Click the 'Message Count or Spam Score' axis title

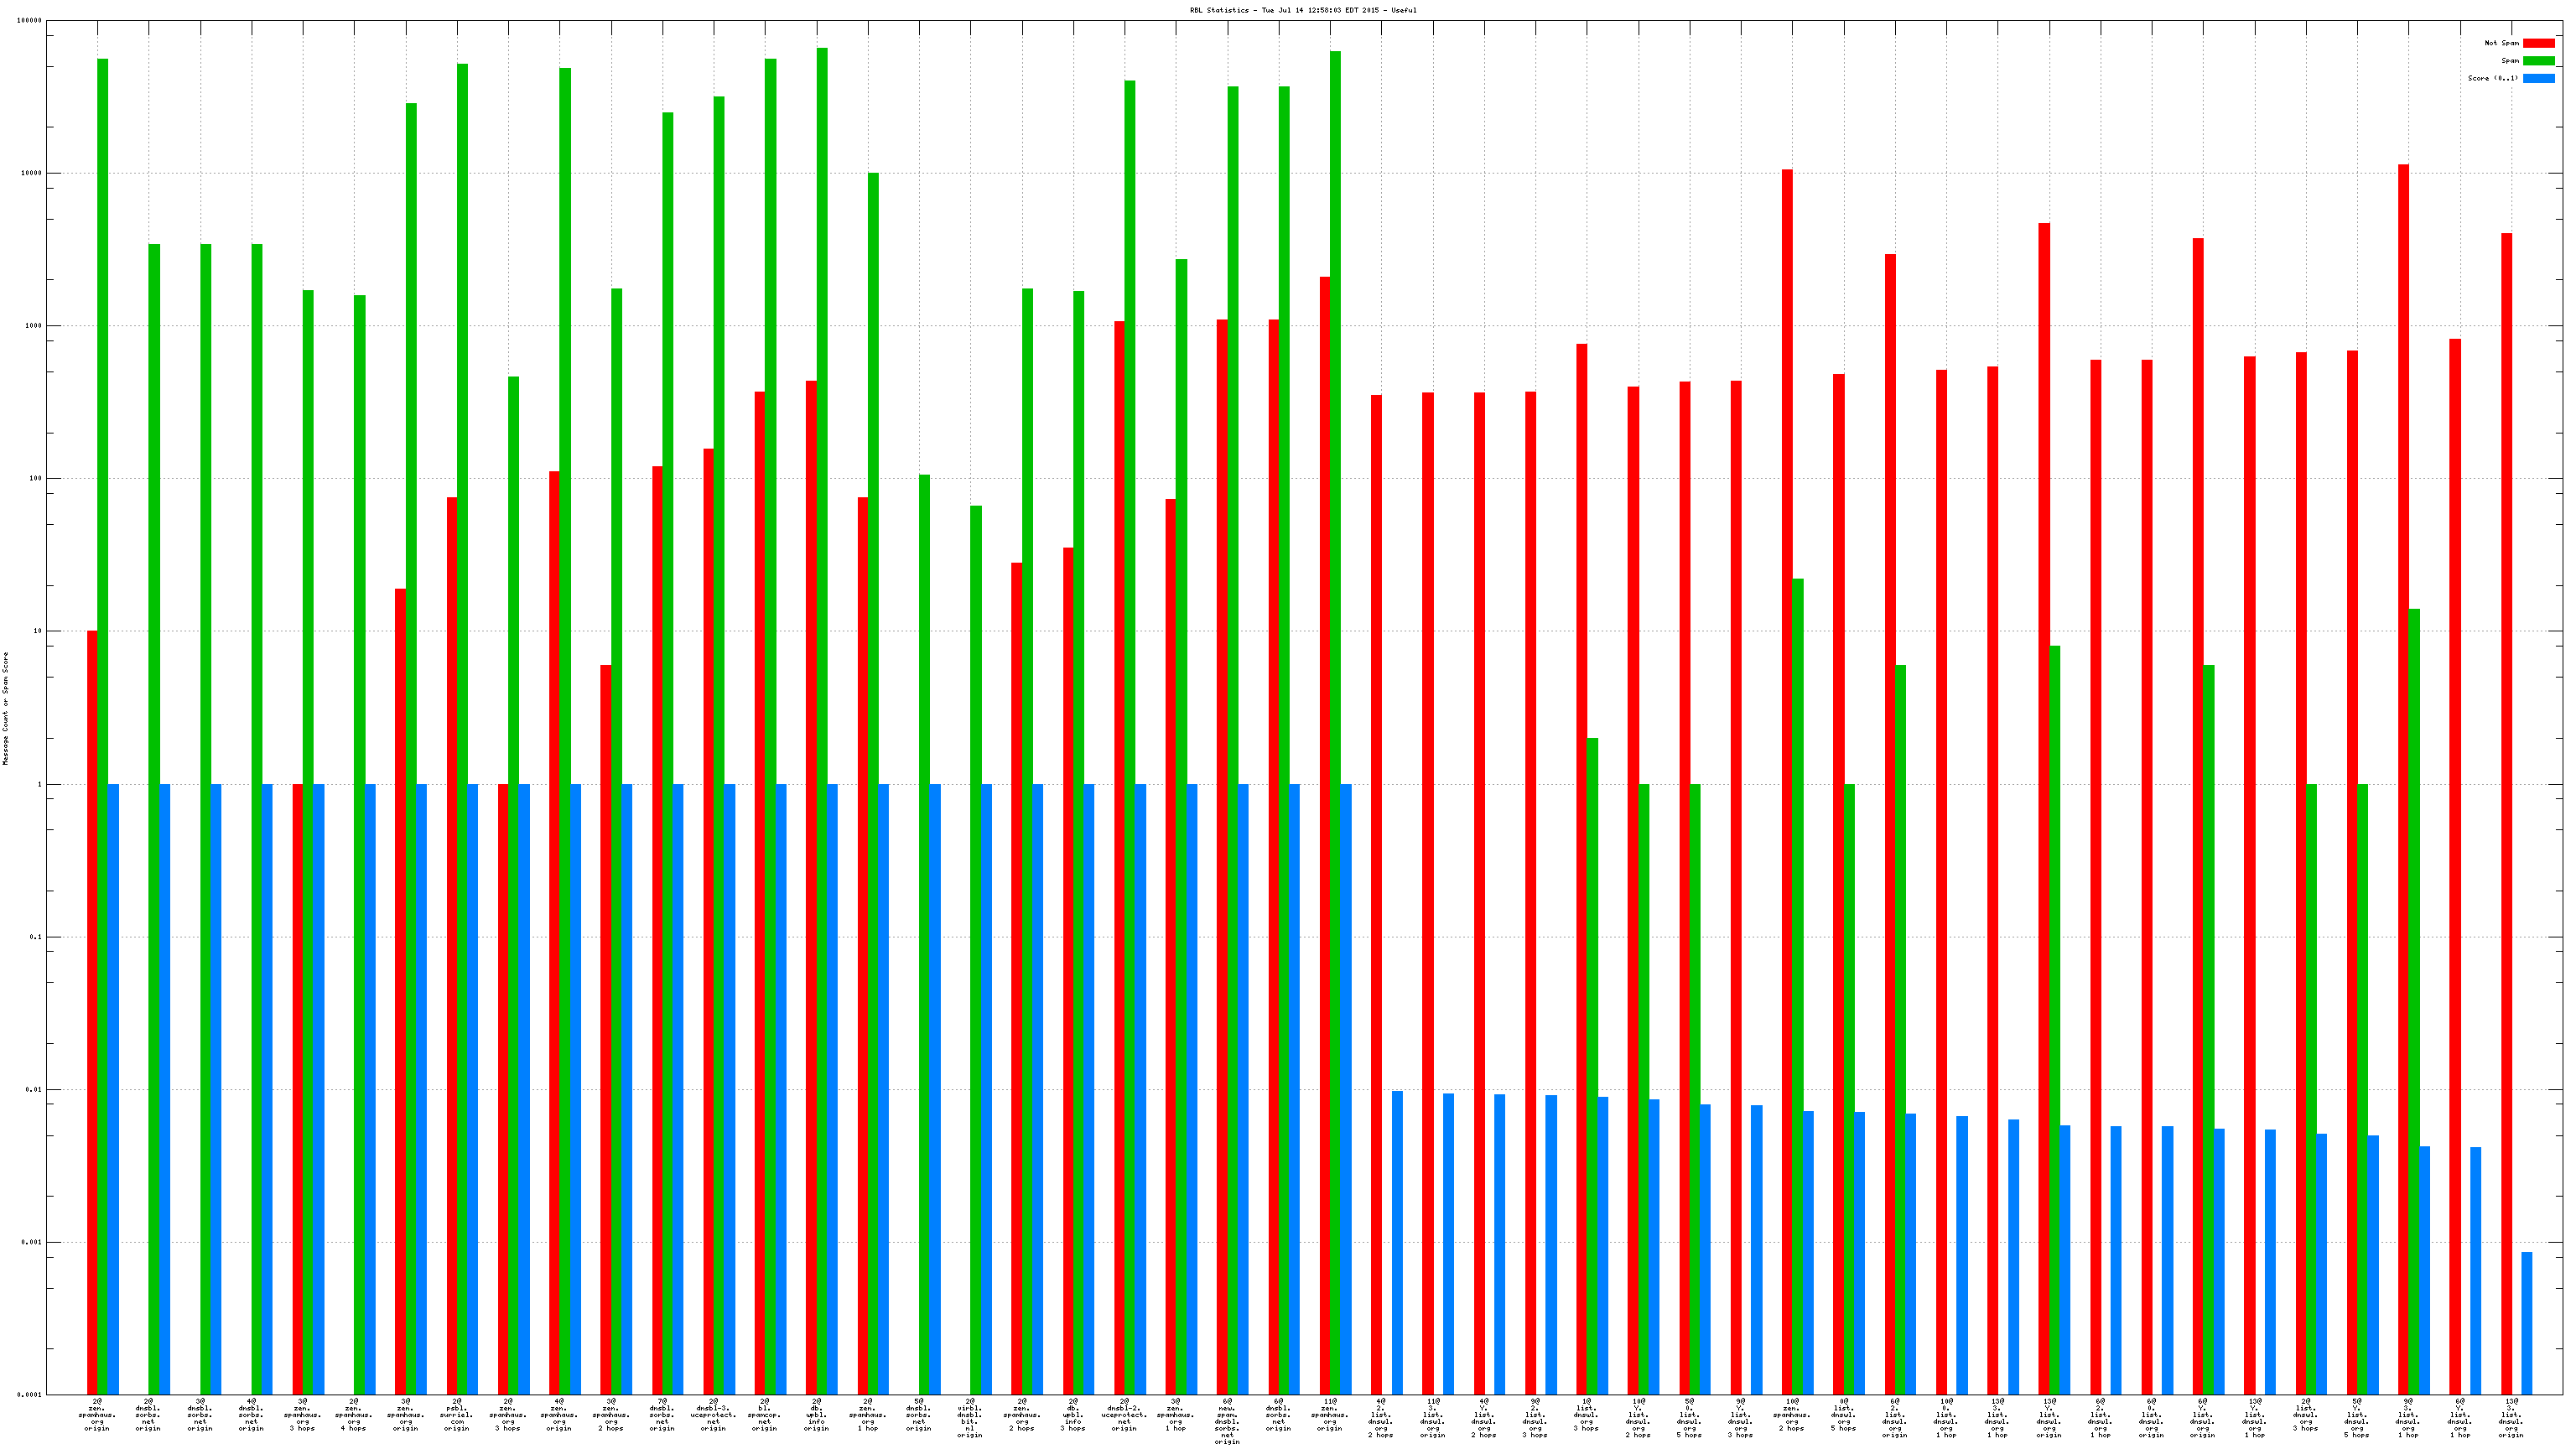coord(5,708)
